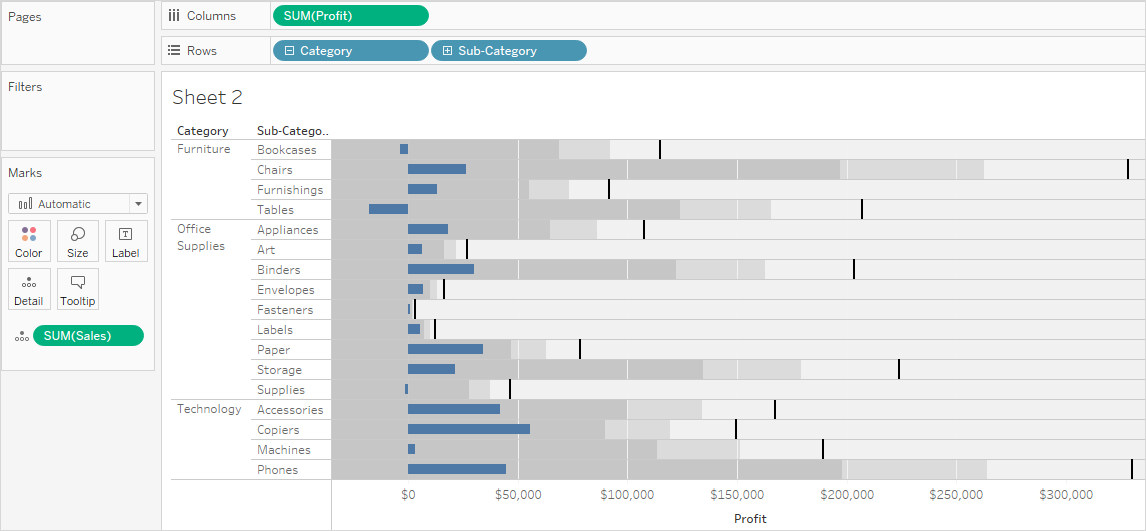The width and height of the screenshot is (1146, 531).
Task: Select the Storage row label
Action: point(279,370)
